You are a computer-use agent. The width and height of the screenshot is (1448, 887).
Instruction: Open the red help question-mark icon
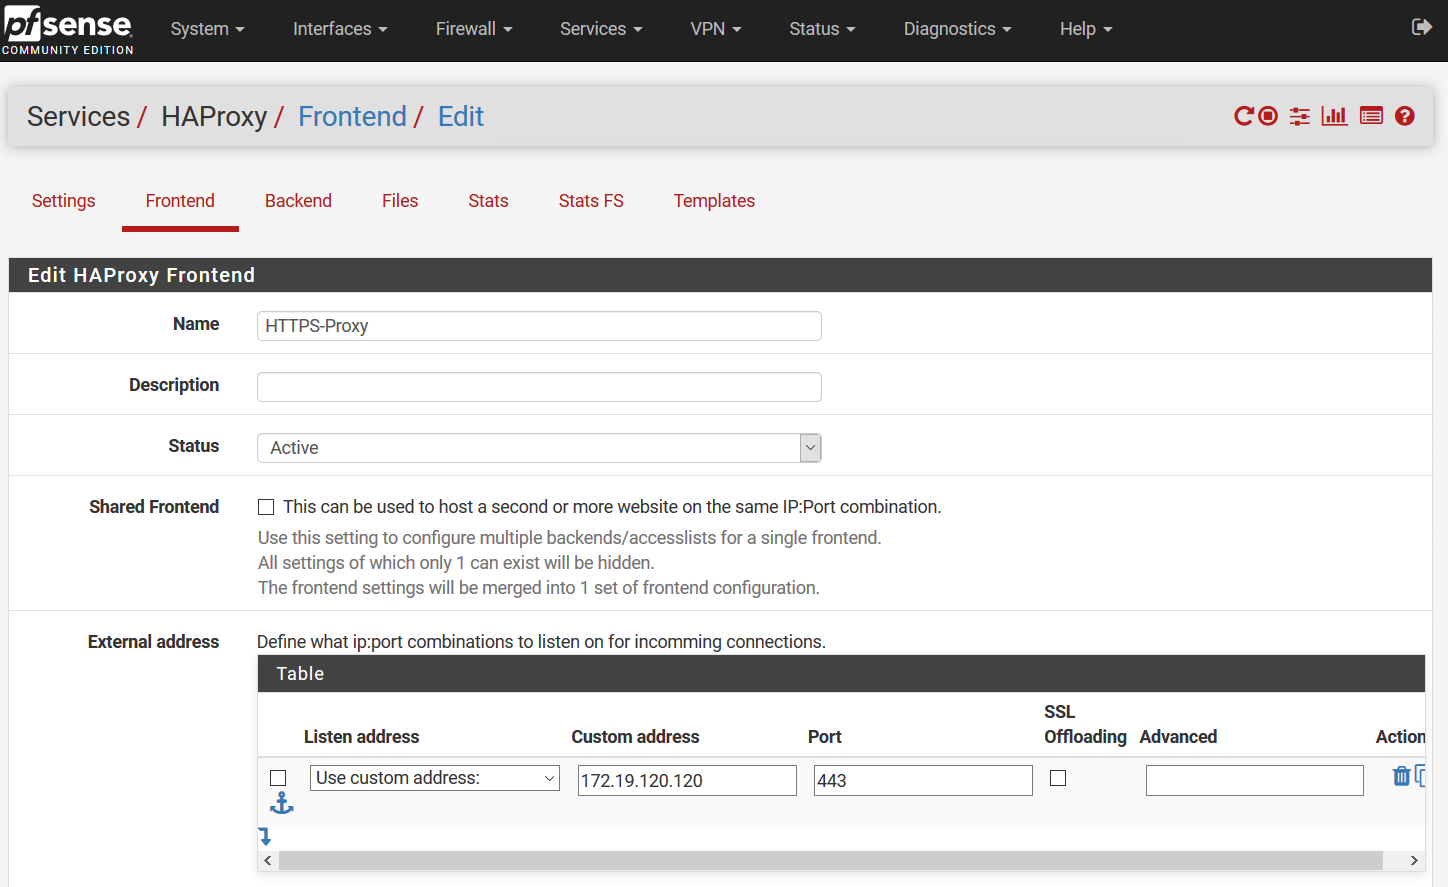1404,116
